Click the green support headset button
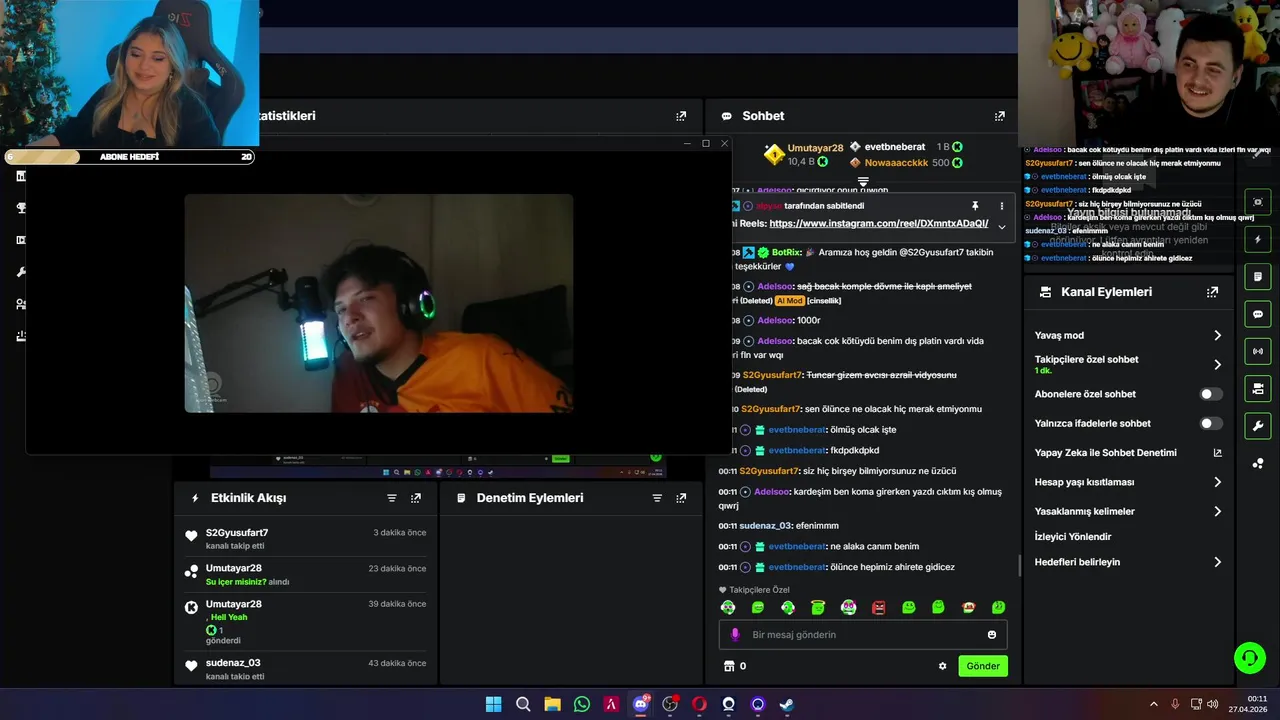Image resolution: width=1280 pixels, height=720 pixels. click(x=1249, y=657)
